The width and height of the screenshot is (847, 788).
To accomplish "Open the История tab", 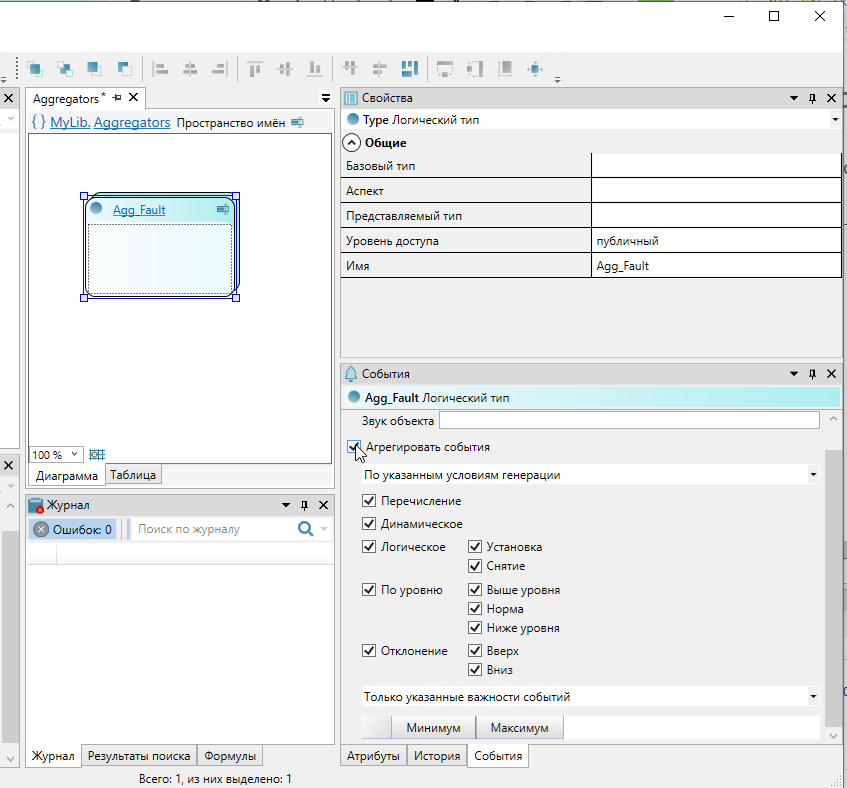I will click(437, 756).
